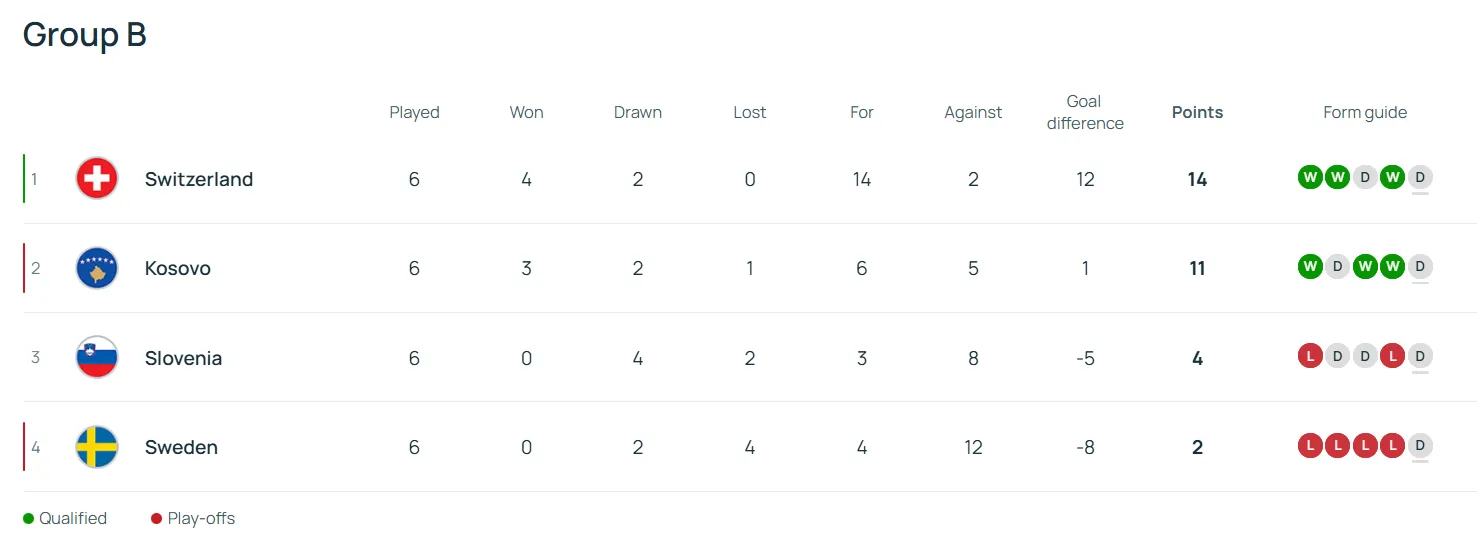Open the Kosovo team link
Image resolution: width=1477 pixels, height=546 pixels.
[x=178, y=268]
